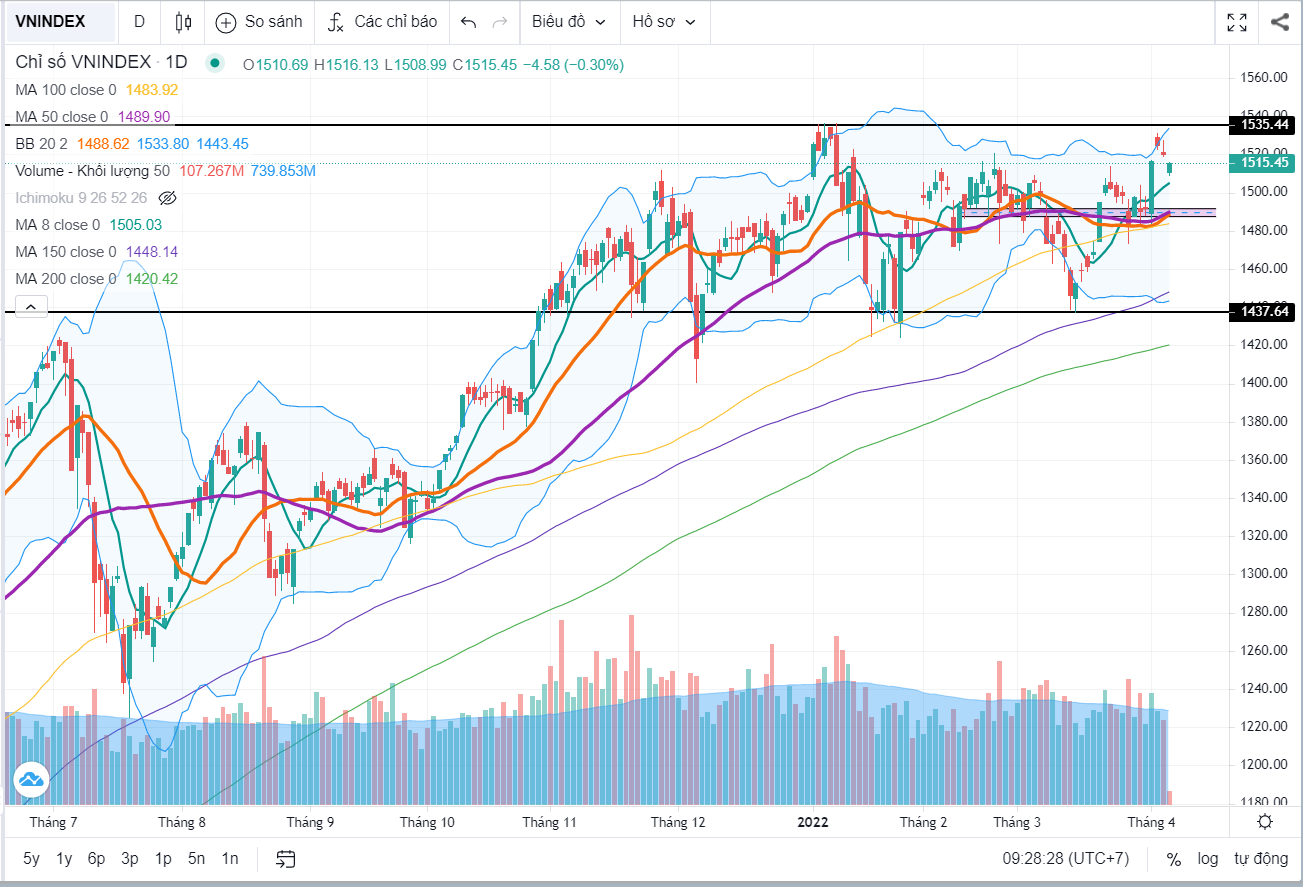Click the share chart icon
The width and height of the screenshot is (1303, 887).
click(x=1279, y=22)
